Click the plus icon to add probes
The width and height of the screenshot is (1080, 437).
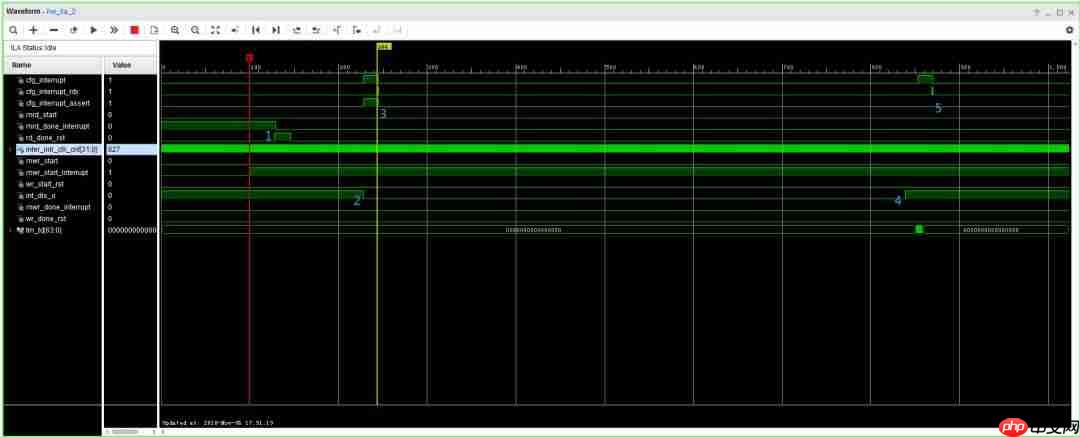point(33,30)
